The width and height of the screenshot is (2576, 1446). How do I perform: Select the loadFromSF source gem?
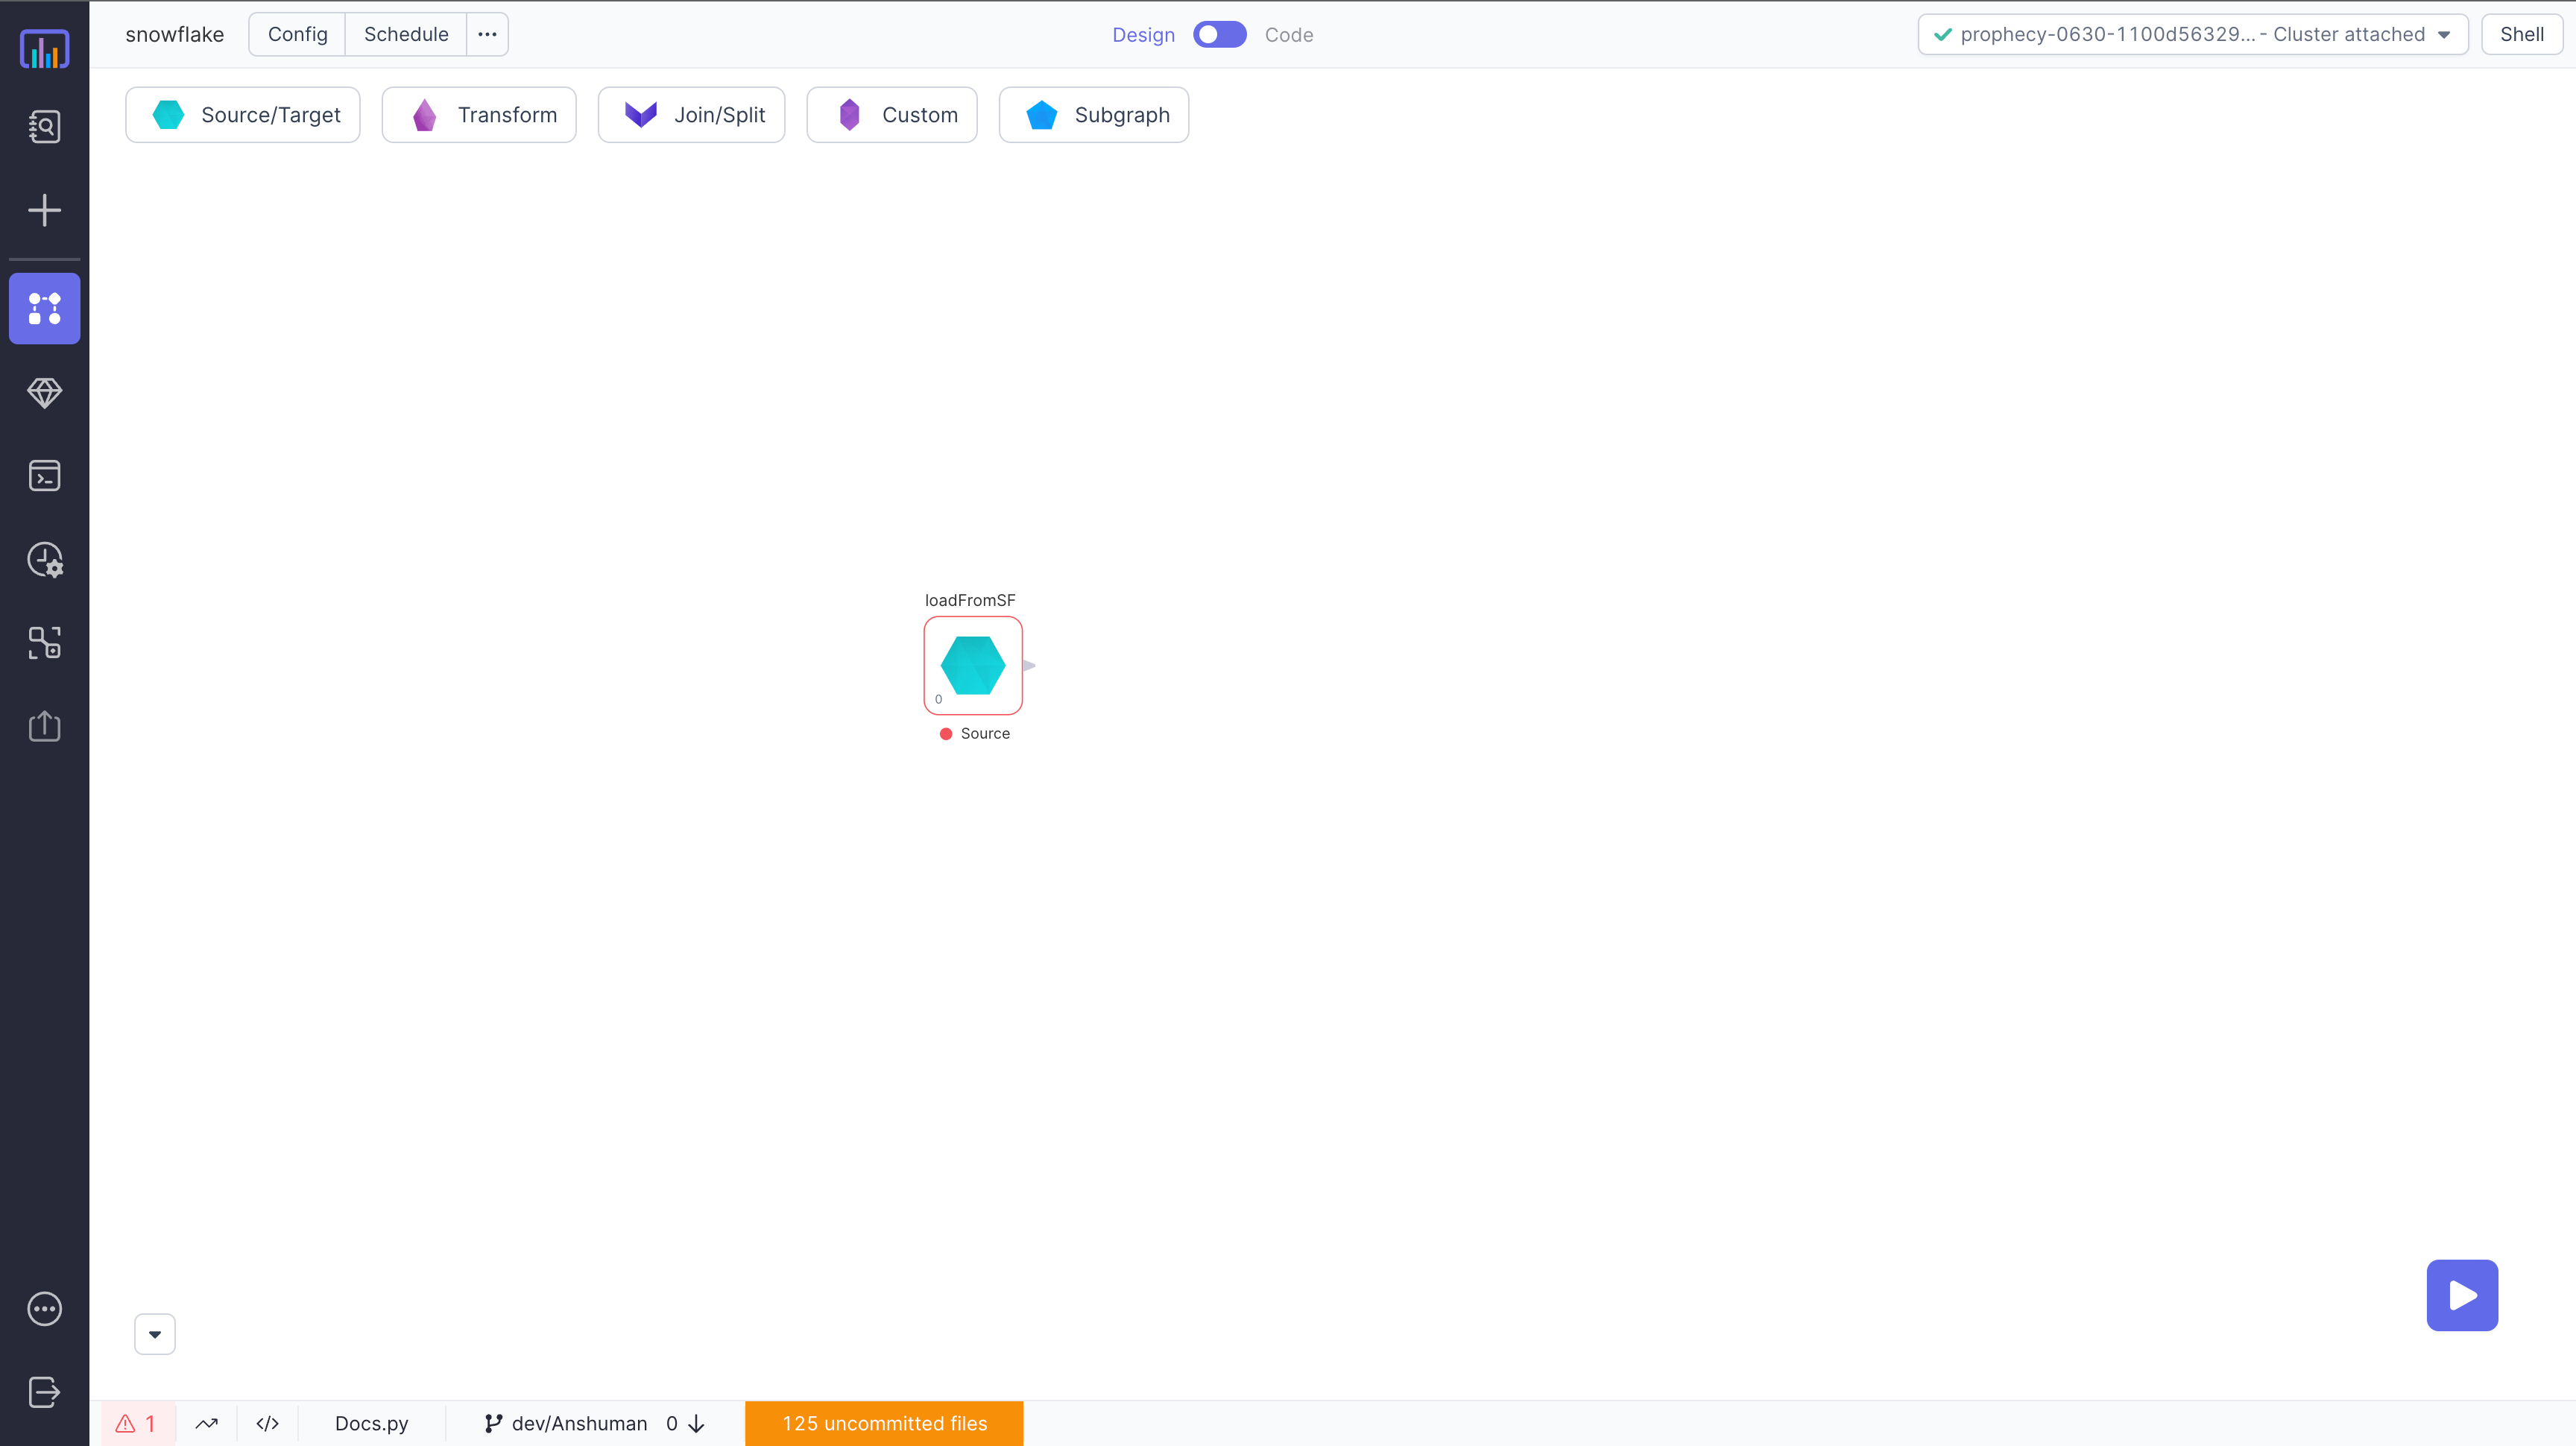click(972, 665)
